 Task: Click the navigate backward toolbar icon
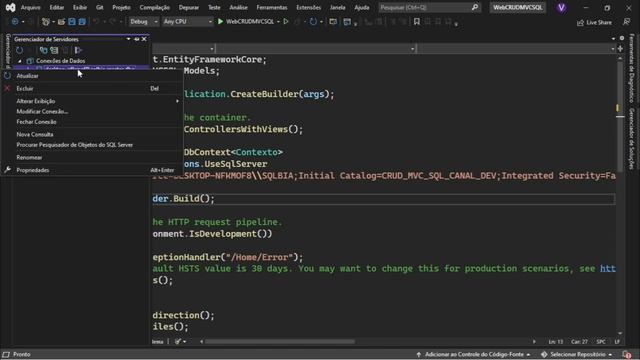pos(15,22)
